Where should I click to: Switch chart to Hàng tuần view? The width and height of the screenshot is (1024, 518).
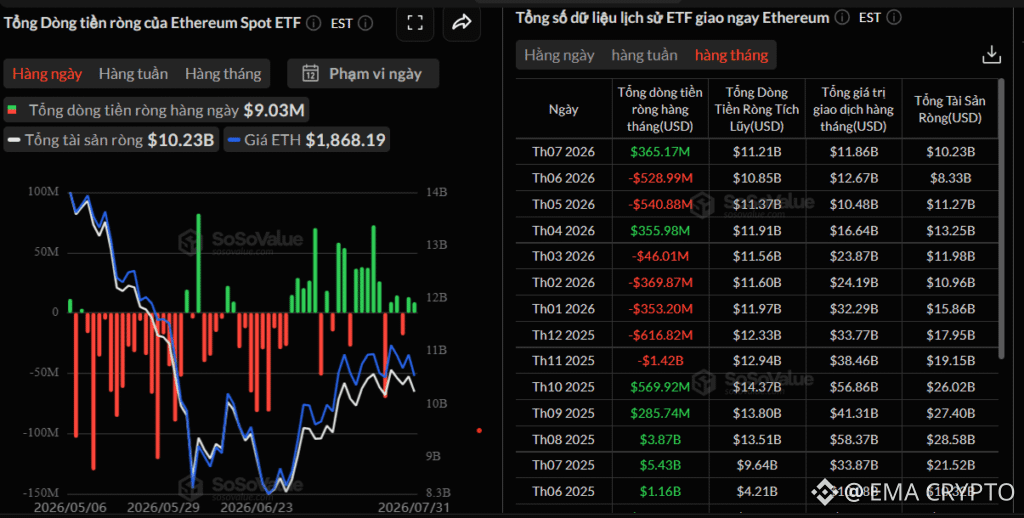click(133, 73)
